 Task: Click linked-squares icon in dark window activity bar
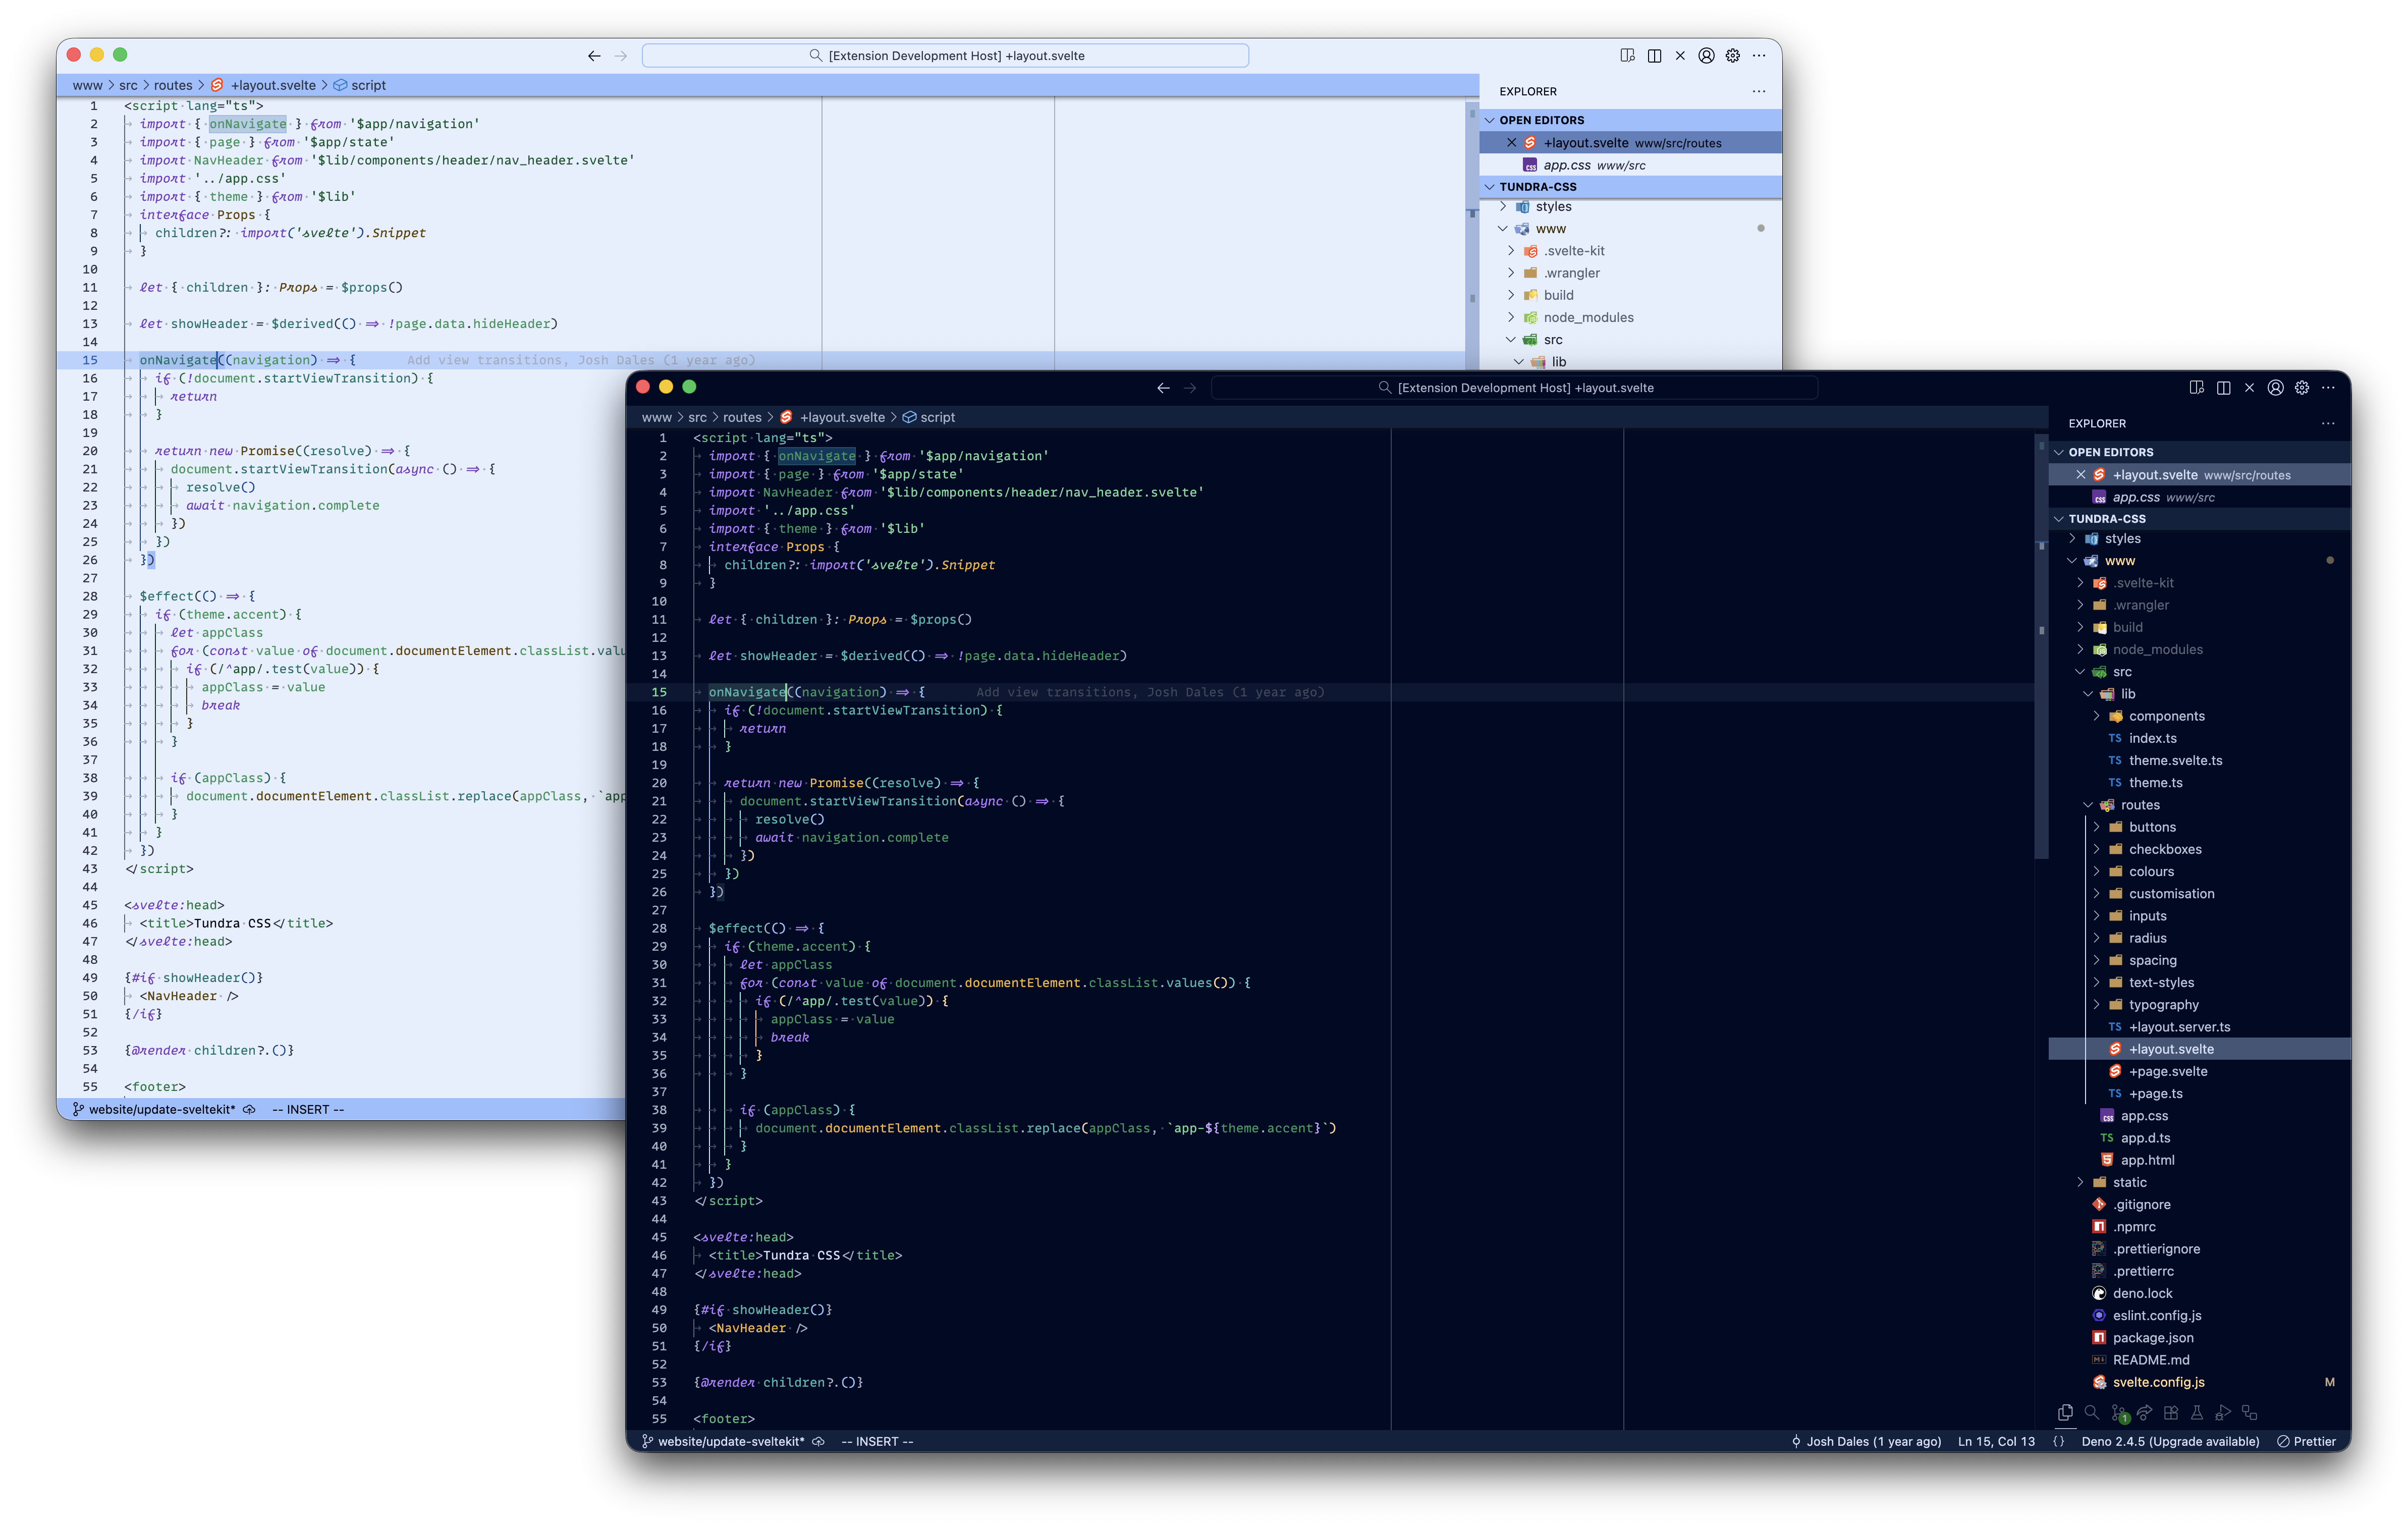(2249, 1412)
